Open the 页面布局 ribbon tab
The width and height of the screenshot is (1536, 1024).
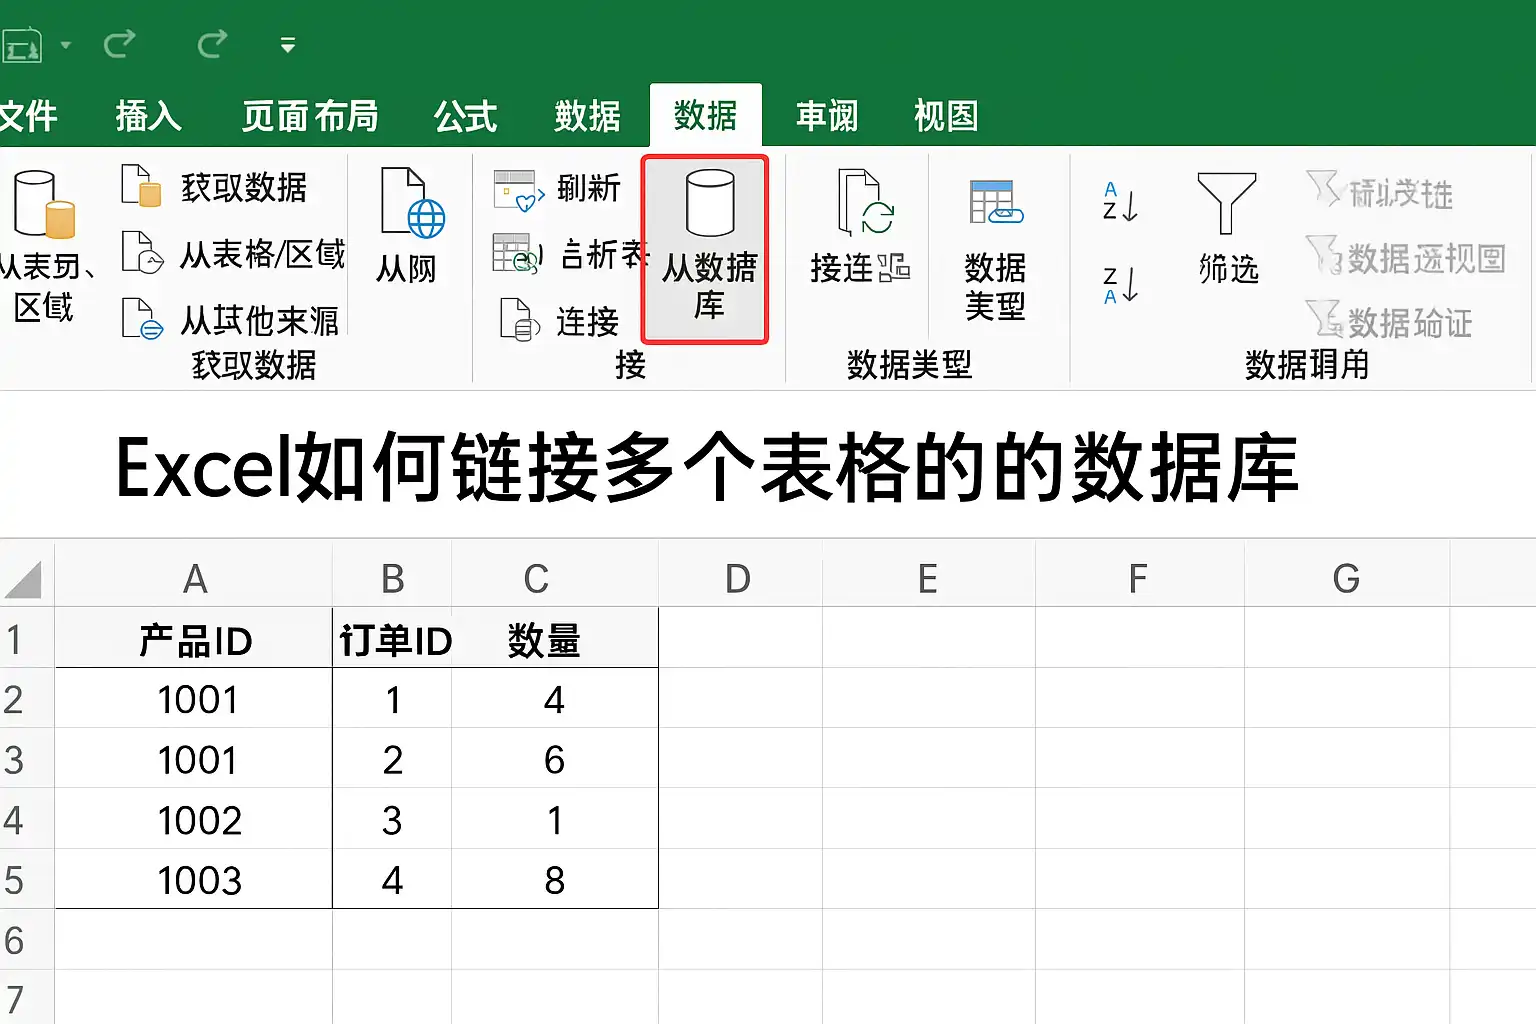click(x=310, y=116)
